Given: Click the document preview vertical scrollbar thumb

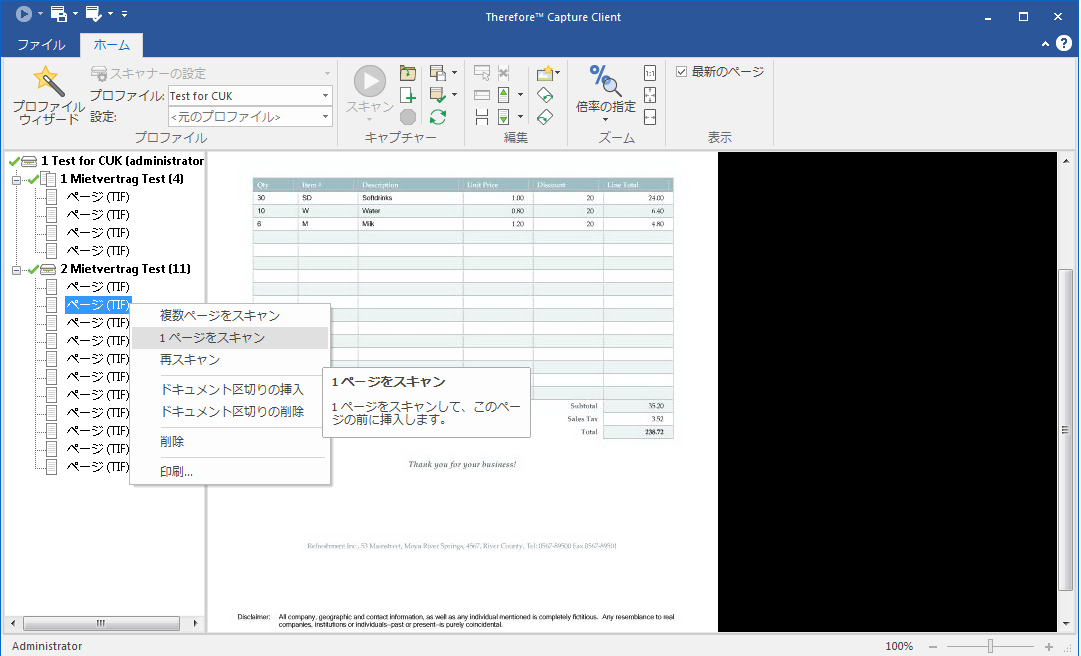Looking at the screenshot, I should point(1065,430).
